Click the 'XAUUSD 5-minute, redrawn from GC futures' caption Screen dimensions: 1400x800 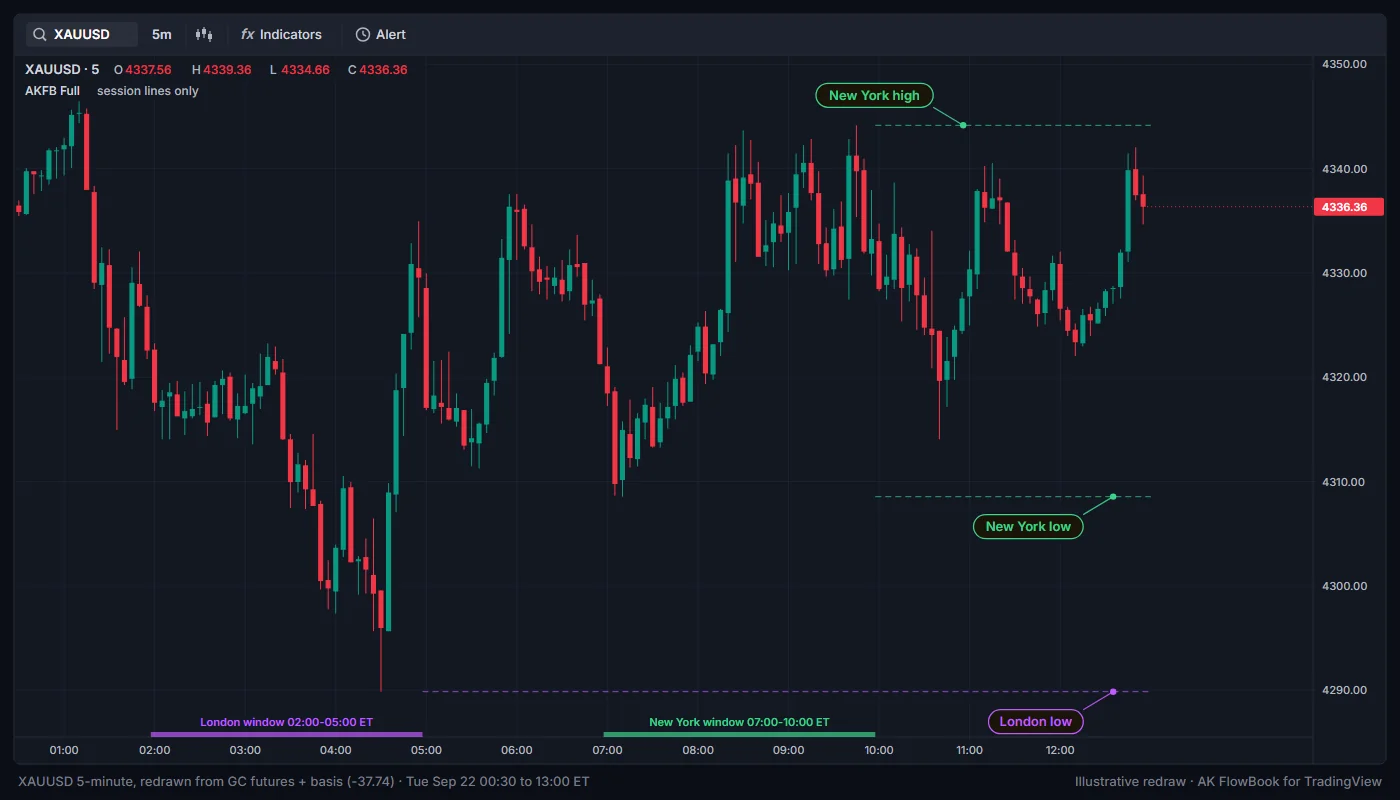pyautogui.click(x=303, y=781)
